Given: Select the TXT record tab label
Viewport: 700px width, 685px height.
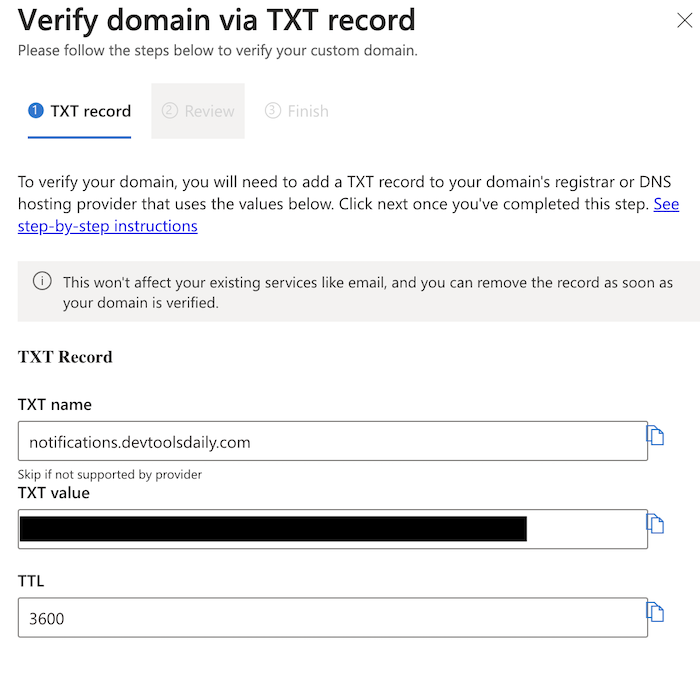Looking at the screenshot, I should point(91,111).
